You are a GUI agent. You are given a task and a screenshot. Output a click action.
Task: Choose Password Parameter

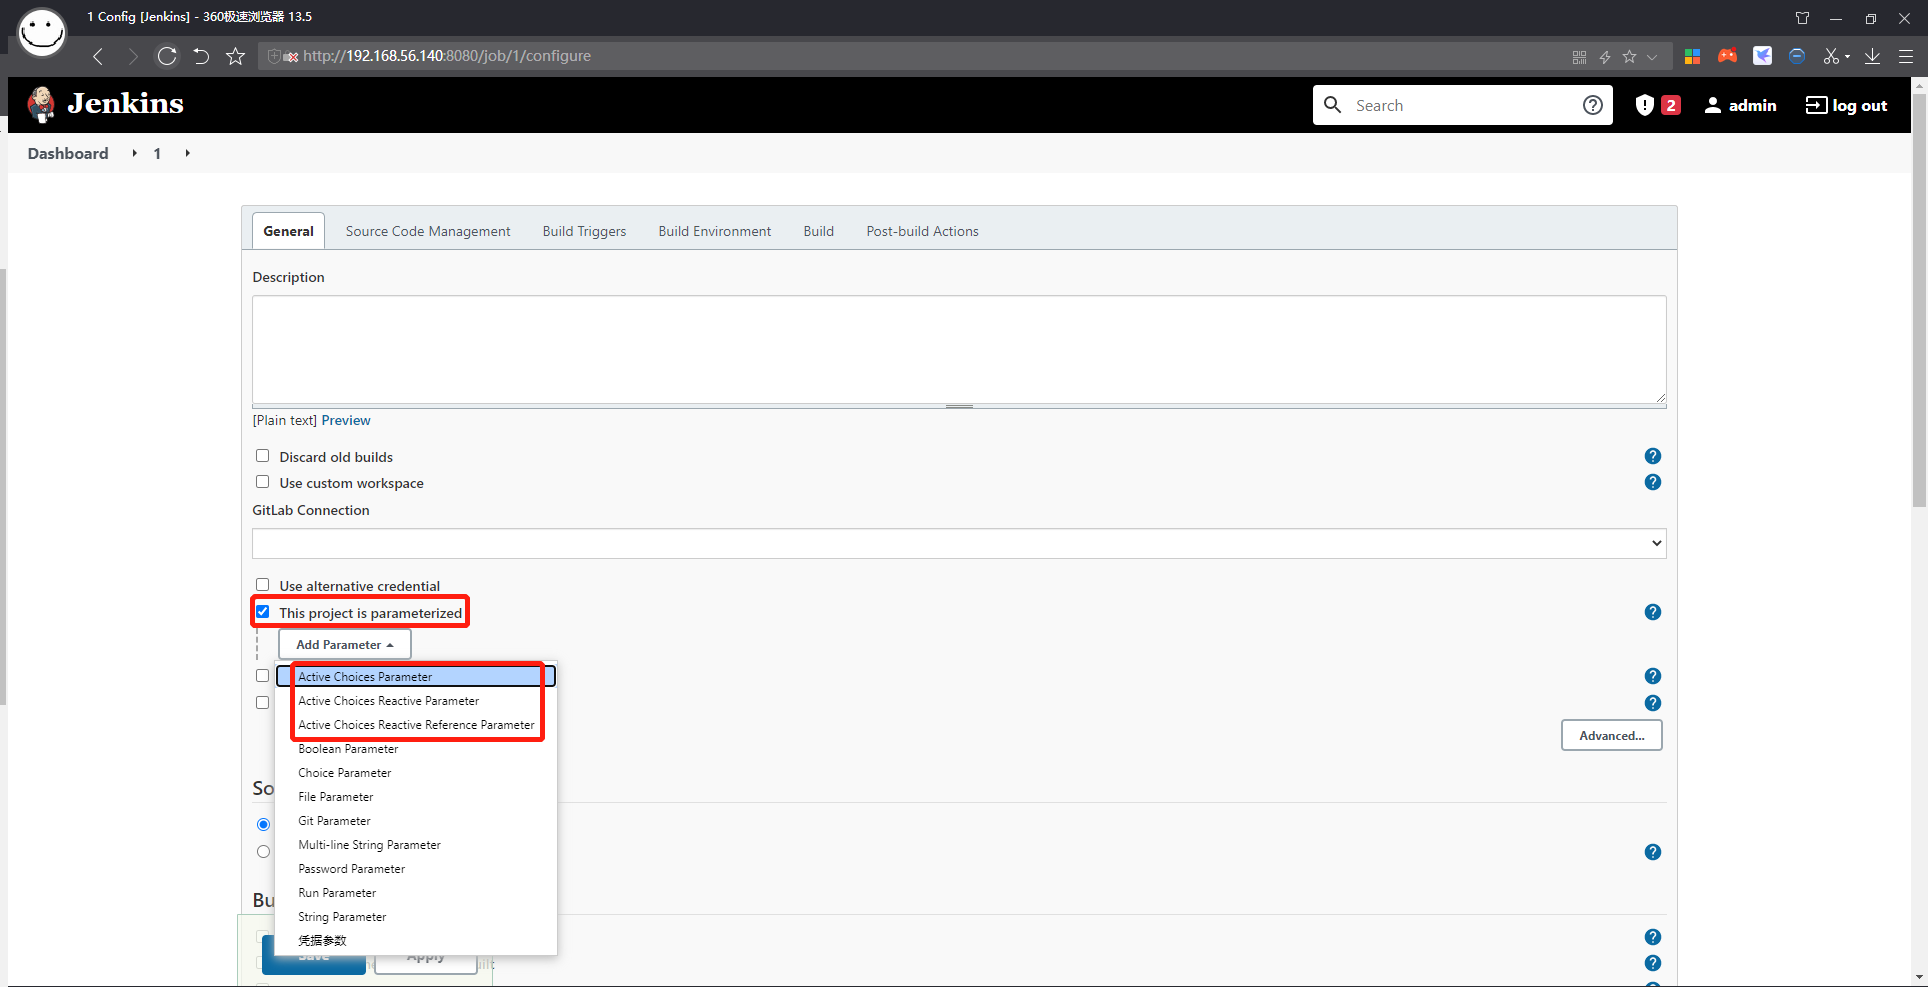[x=416, y=869]
